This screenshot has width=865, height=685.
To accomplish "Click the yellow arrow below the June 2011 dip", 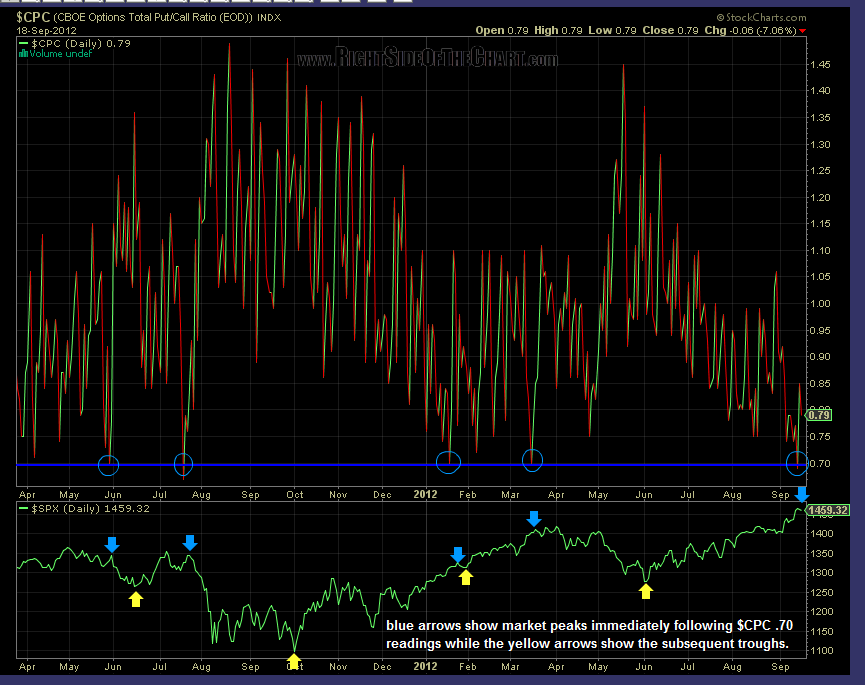I will (136, 598).
